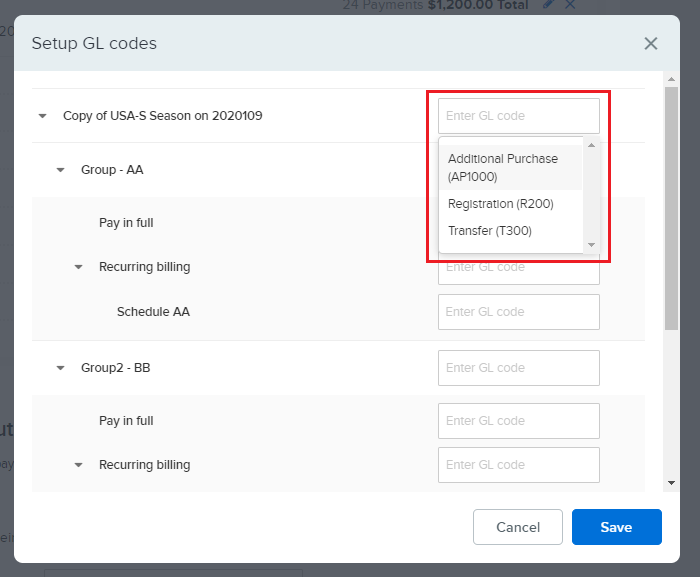Collapse Recurring billing under Group2 - BB
The image size is (700, 577).
[78, 465]
